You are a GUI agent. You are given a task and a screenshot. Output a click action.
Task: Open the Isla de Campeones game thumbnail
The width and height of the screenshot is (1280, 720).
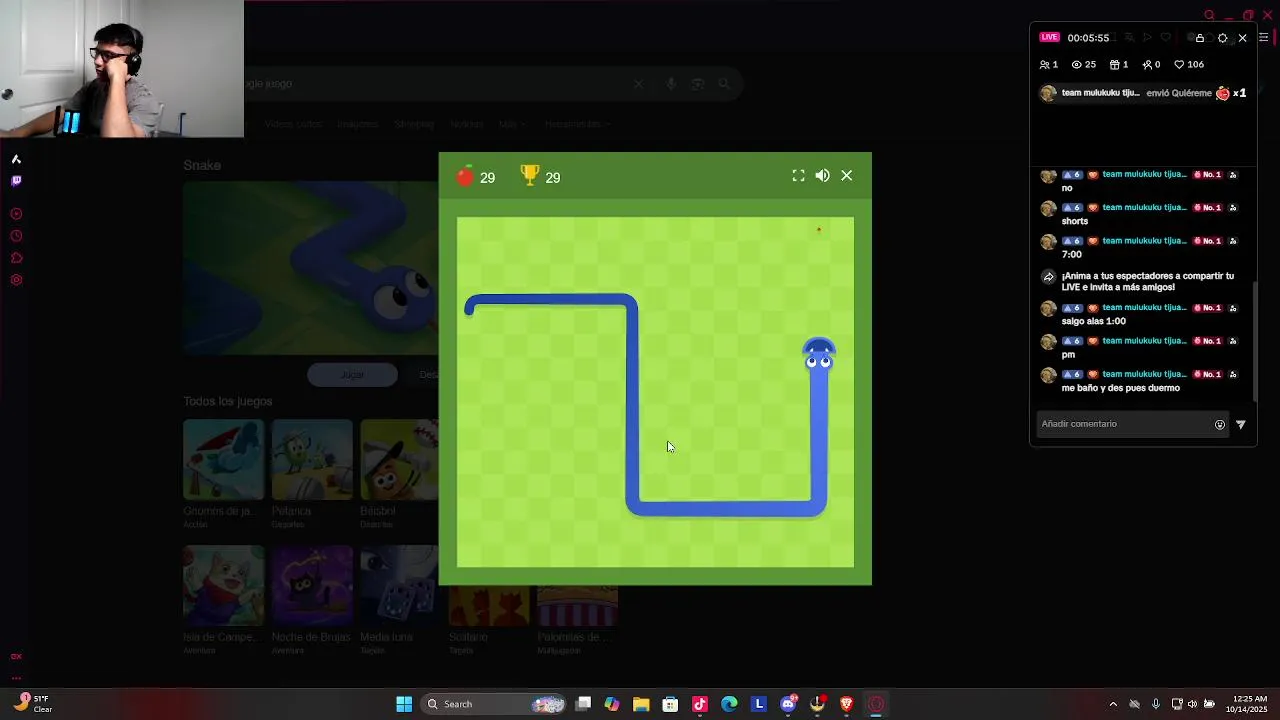(223, 585)
